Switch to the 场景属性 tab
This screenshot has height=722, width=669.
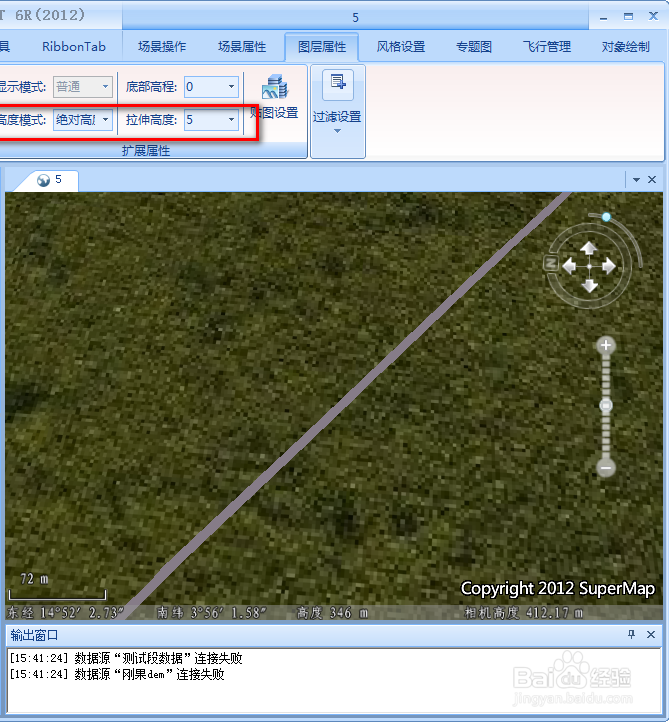[x=242, y=47]
